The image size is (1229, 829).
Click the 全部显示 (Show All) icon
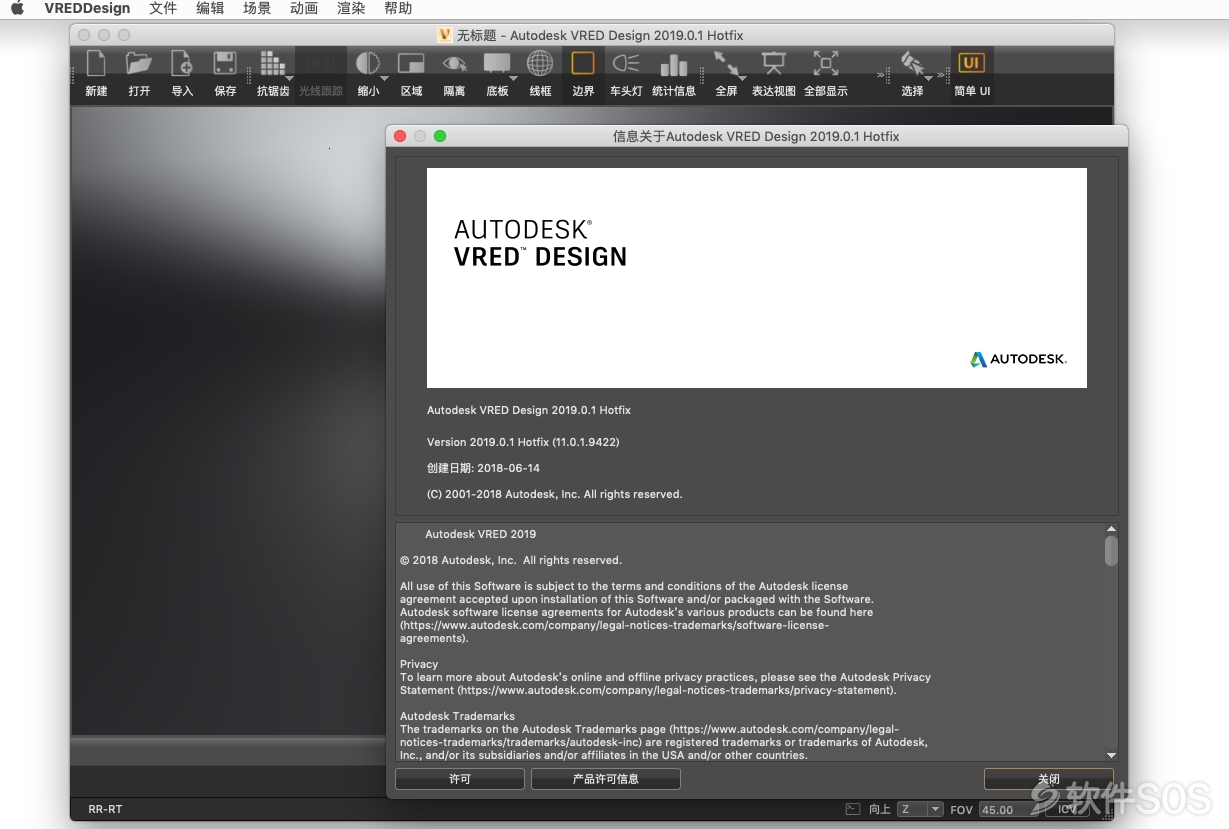coord(825,64)
